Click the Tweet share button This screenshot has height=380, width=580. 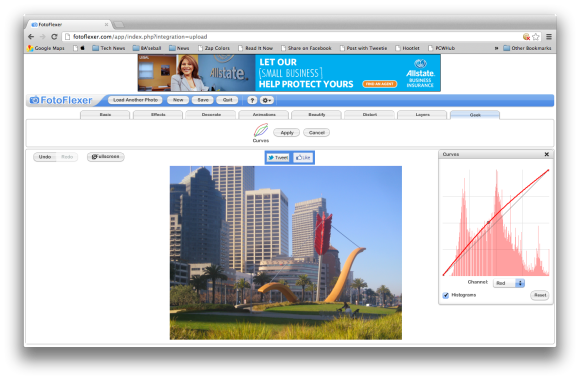pyautogui.click(x=278, y=158)
